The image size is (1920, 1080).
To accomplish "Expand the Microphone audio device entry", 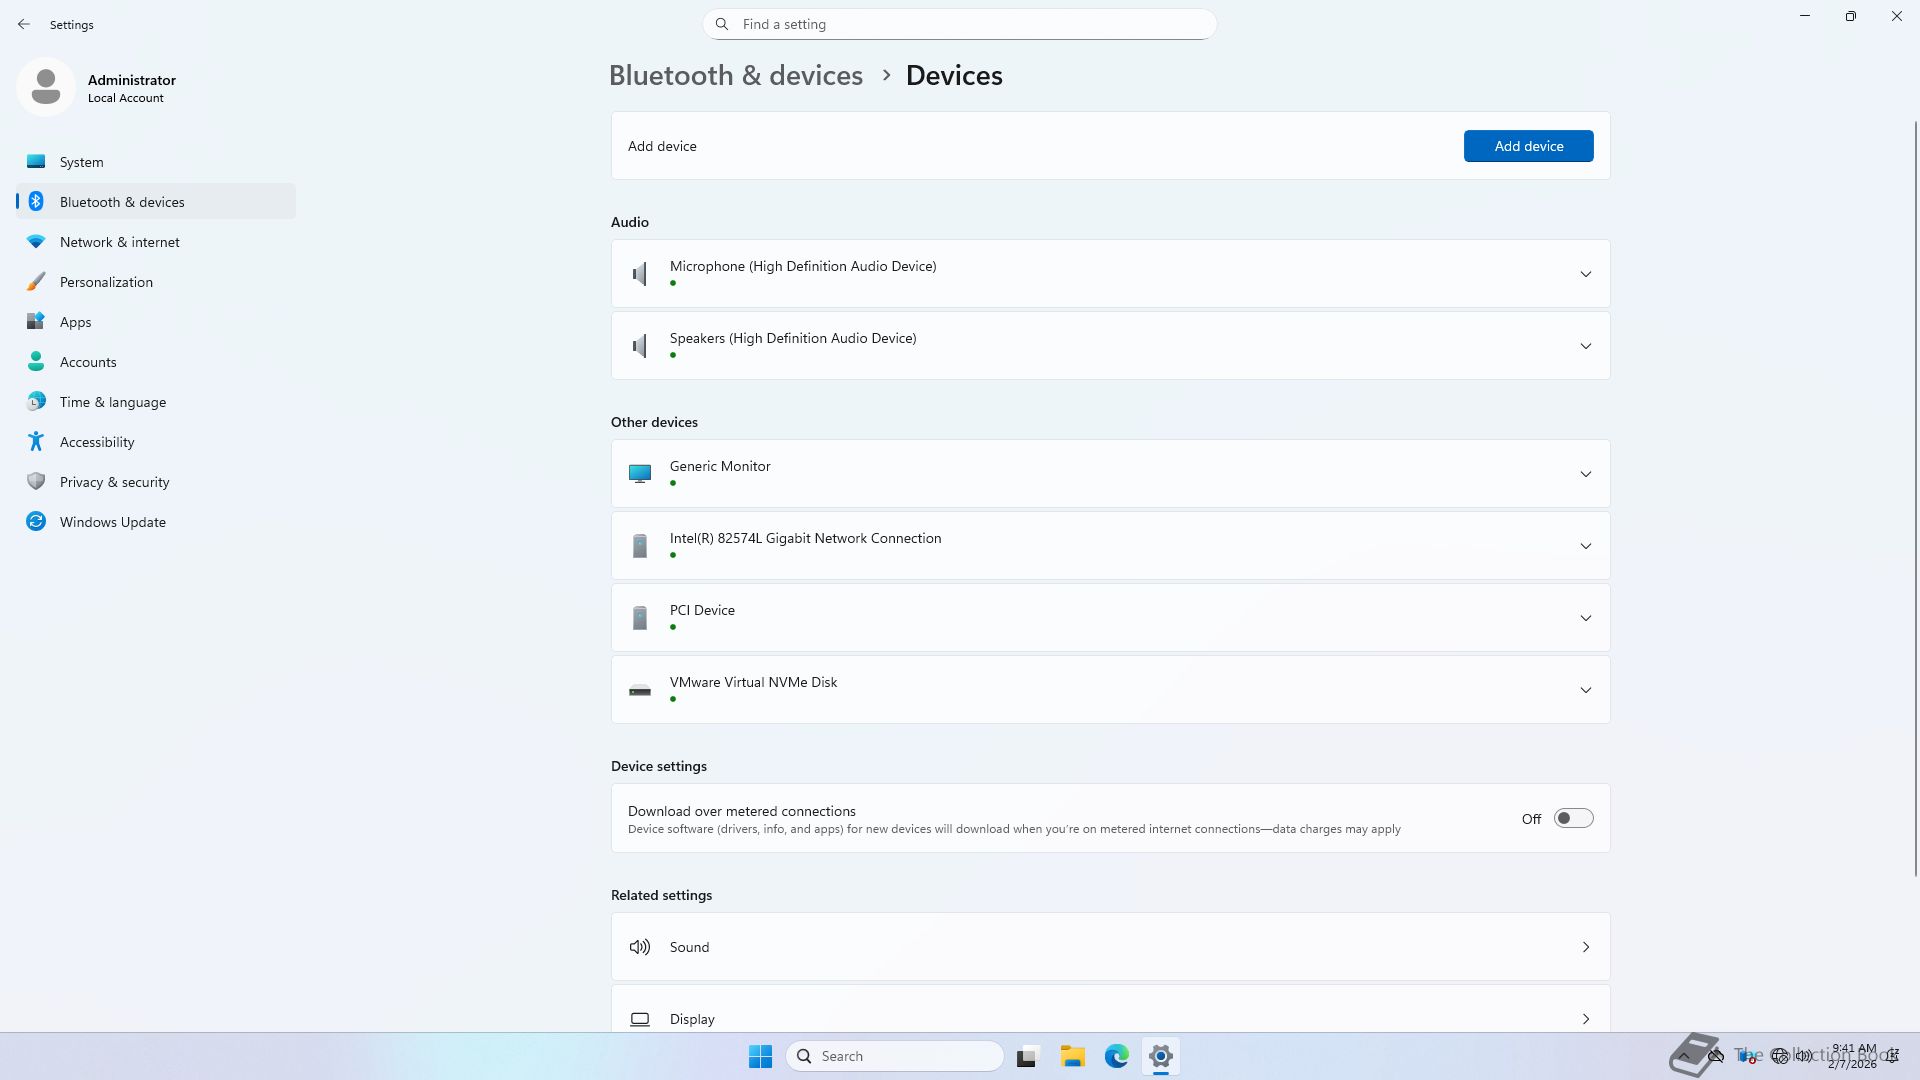I will pyautogui.click(x=1585, y=274).
